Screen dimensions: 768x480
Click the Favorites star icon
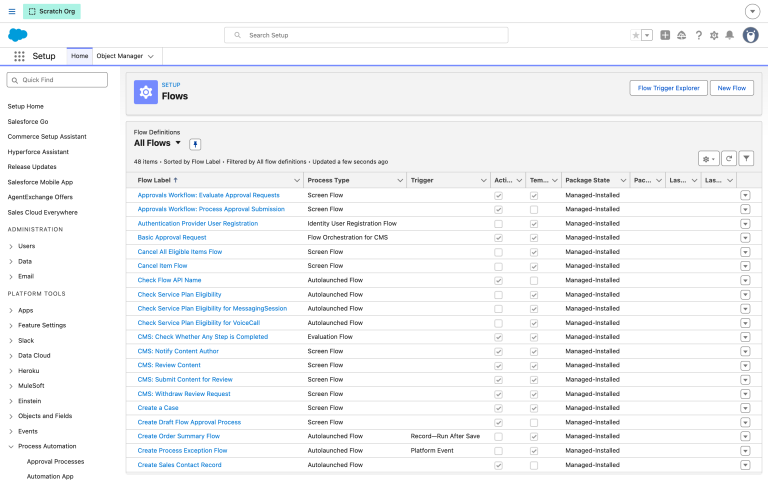636,35
